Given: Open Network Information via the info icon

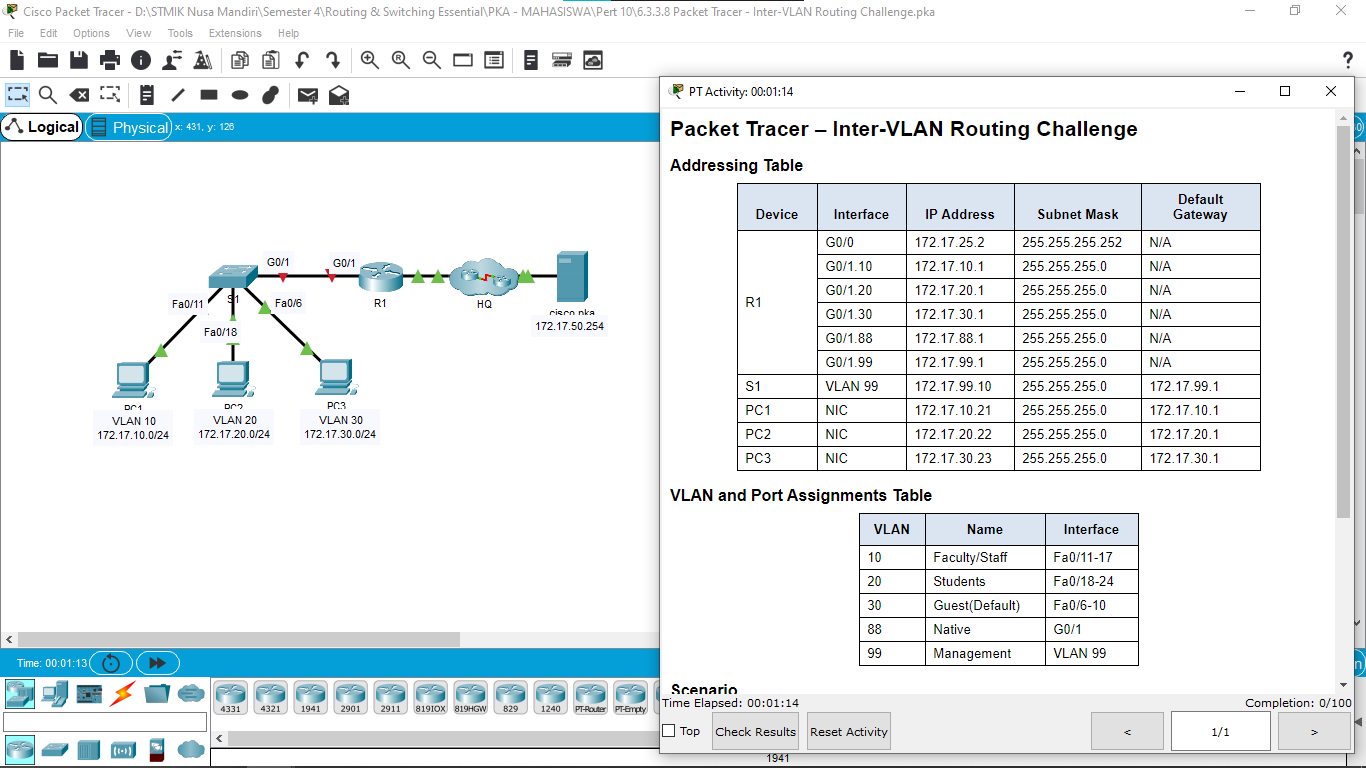Looking at the screenshot, I should coord(141,60).
